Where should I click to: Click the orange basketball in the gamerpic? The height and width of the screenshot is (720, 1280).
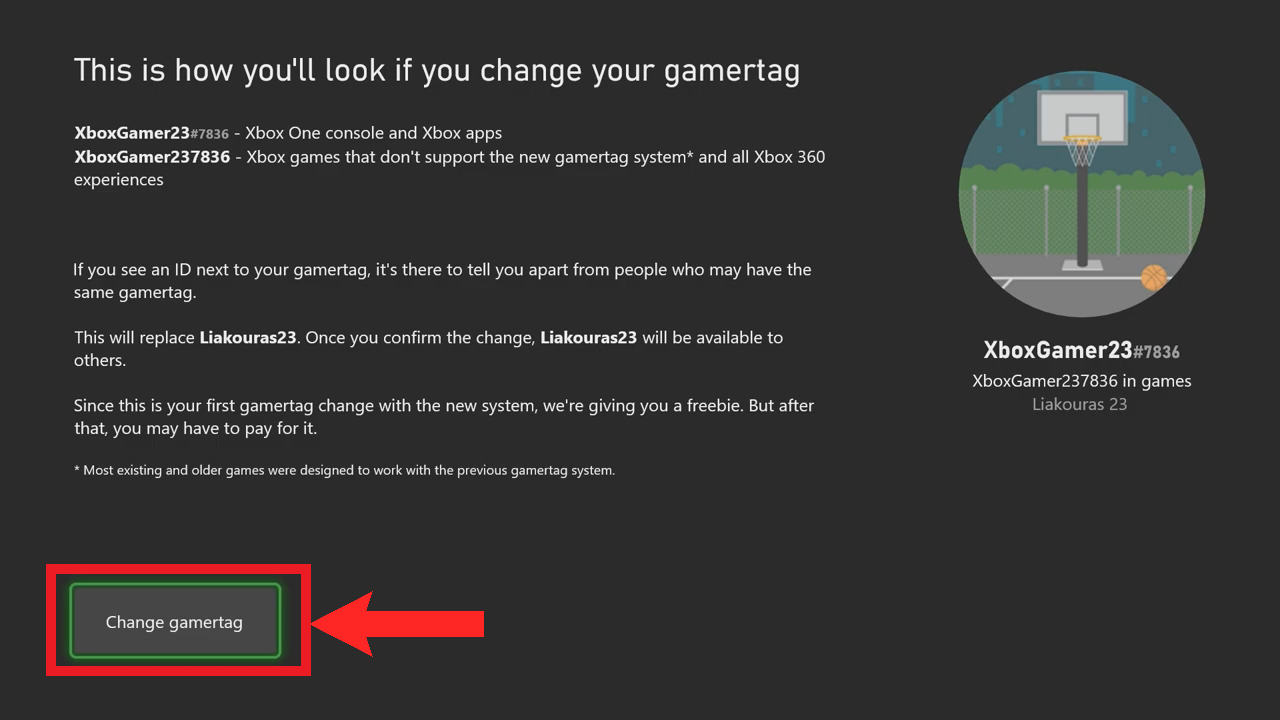point(1154,277)
